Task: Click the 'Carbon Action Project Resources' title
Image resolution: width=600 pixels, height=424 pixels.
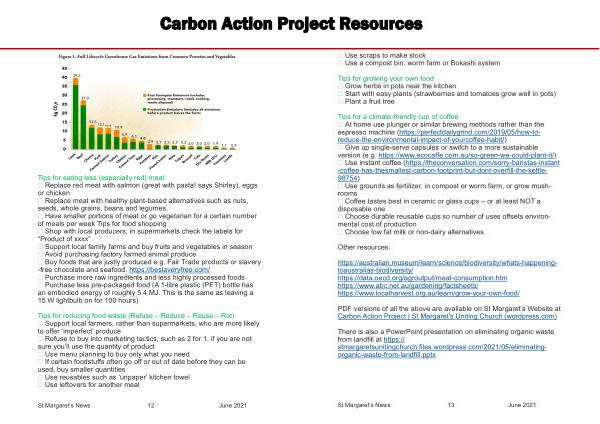Action: pyautogui.click(x=291, y=24)
